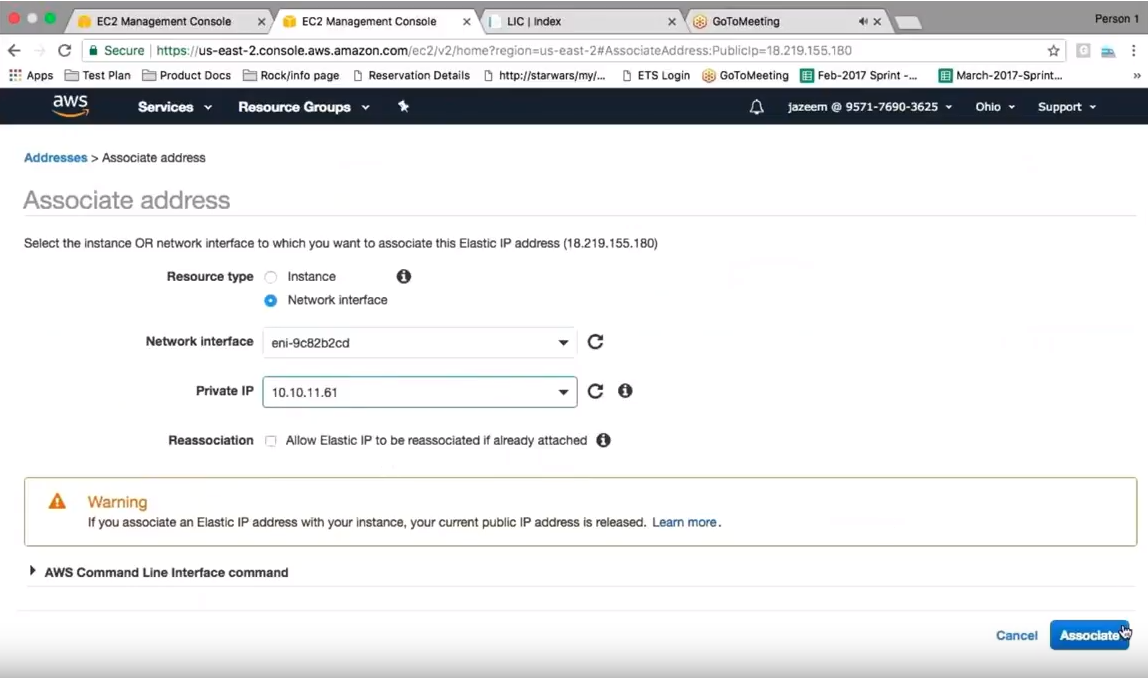Click the browser back arrow
This screenshot has width=1148, height=678.
14,51
